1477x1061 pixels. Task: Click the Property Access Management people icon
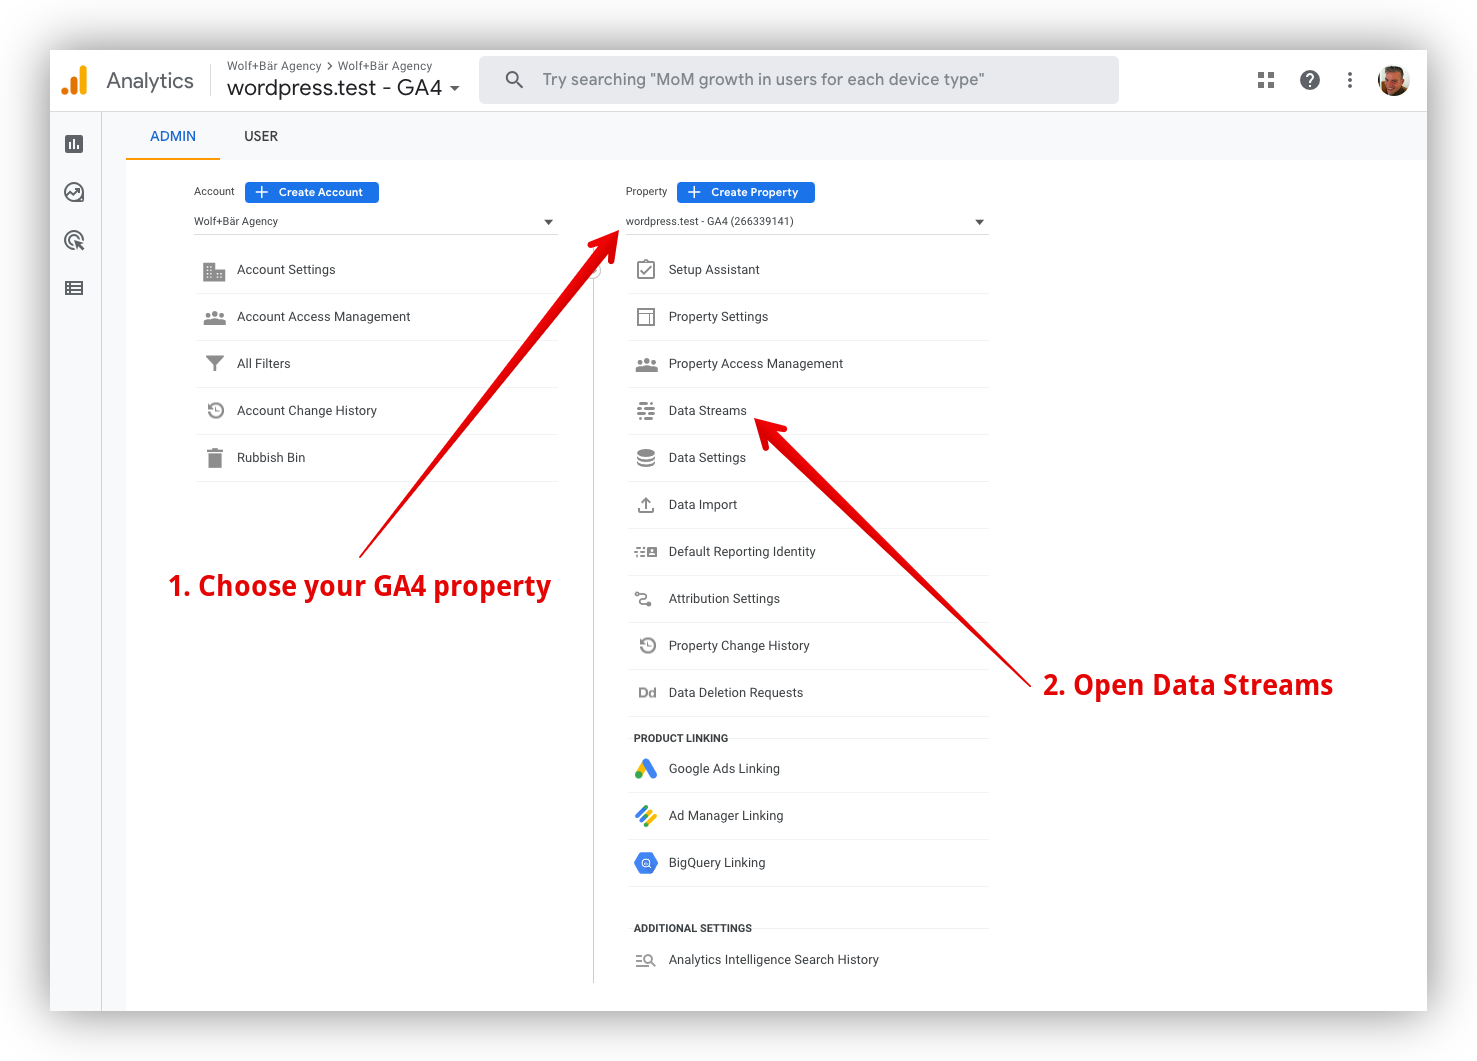646,365
